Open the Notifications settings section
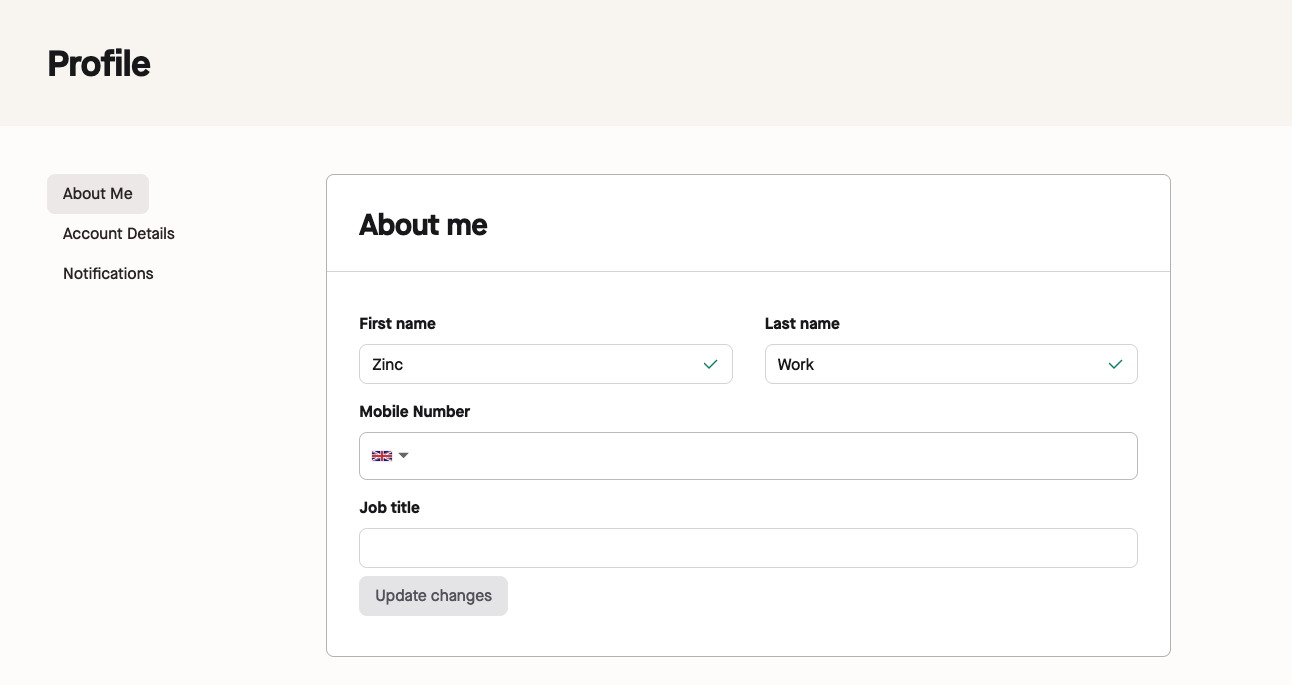The image size is (1292, 685). tap(108, 274)
